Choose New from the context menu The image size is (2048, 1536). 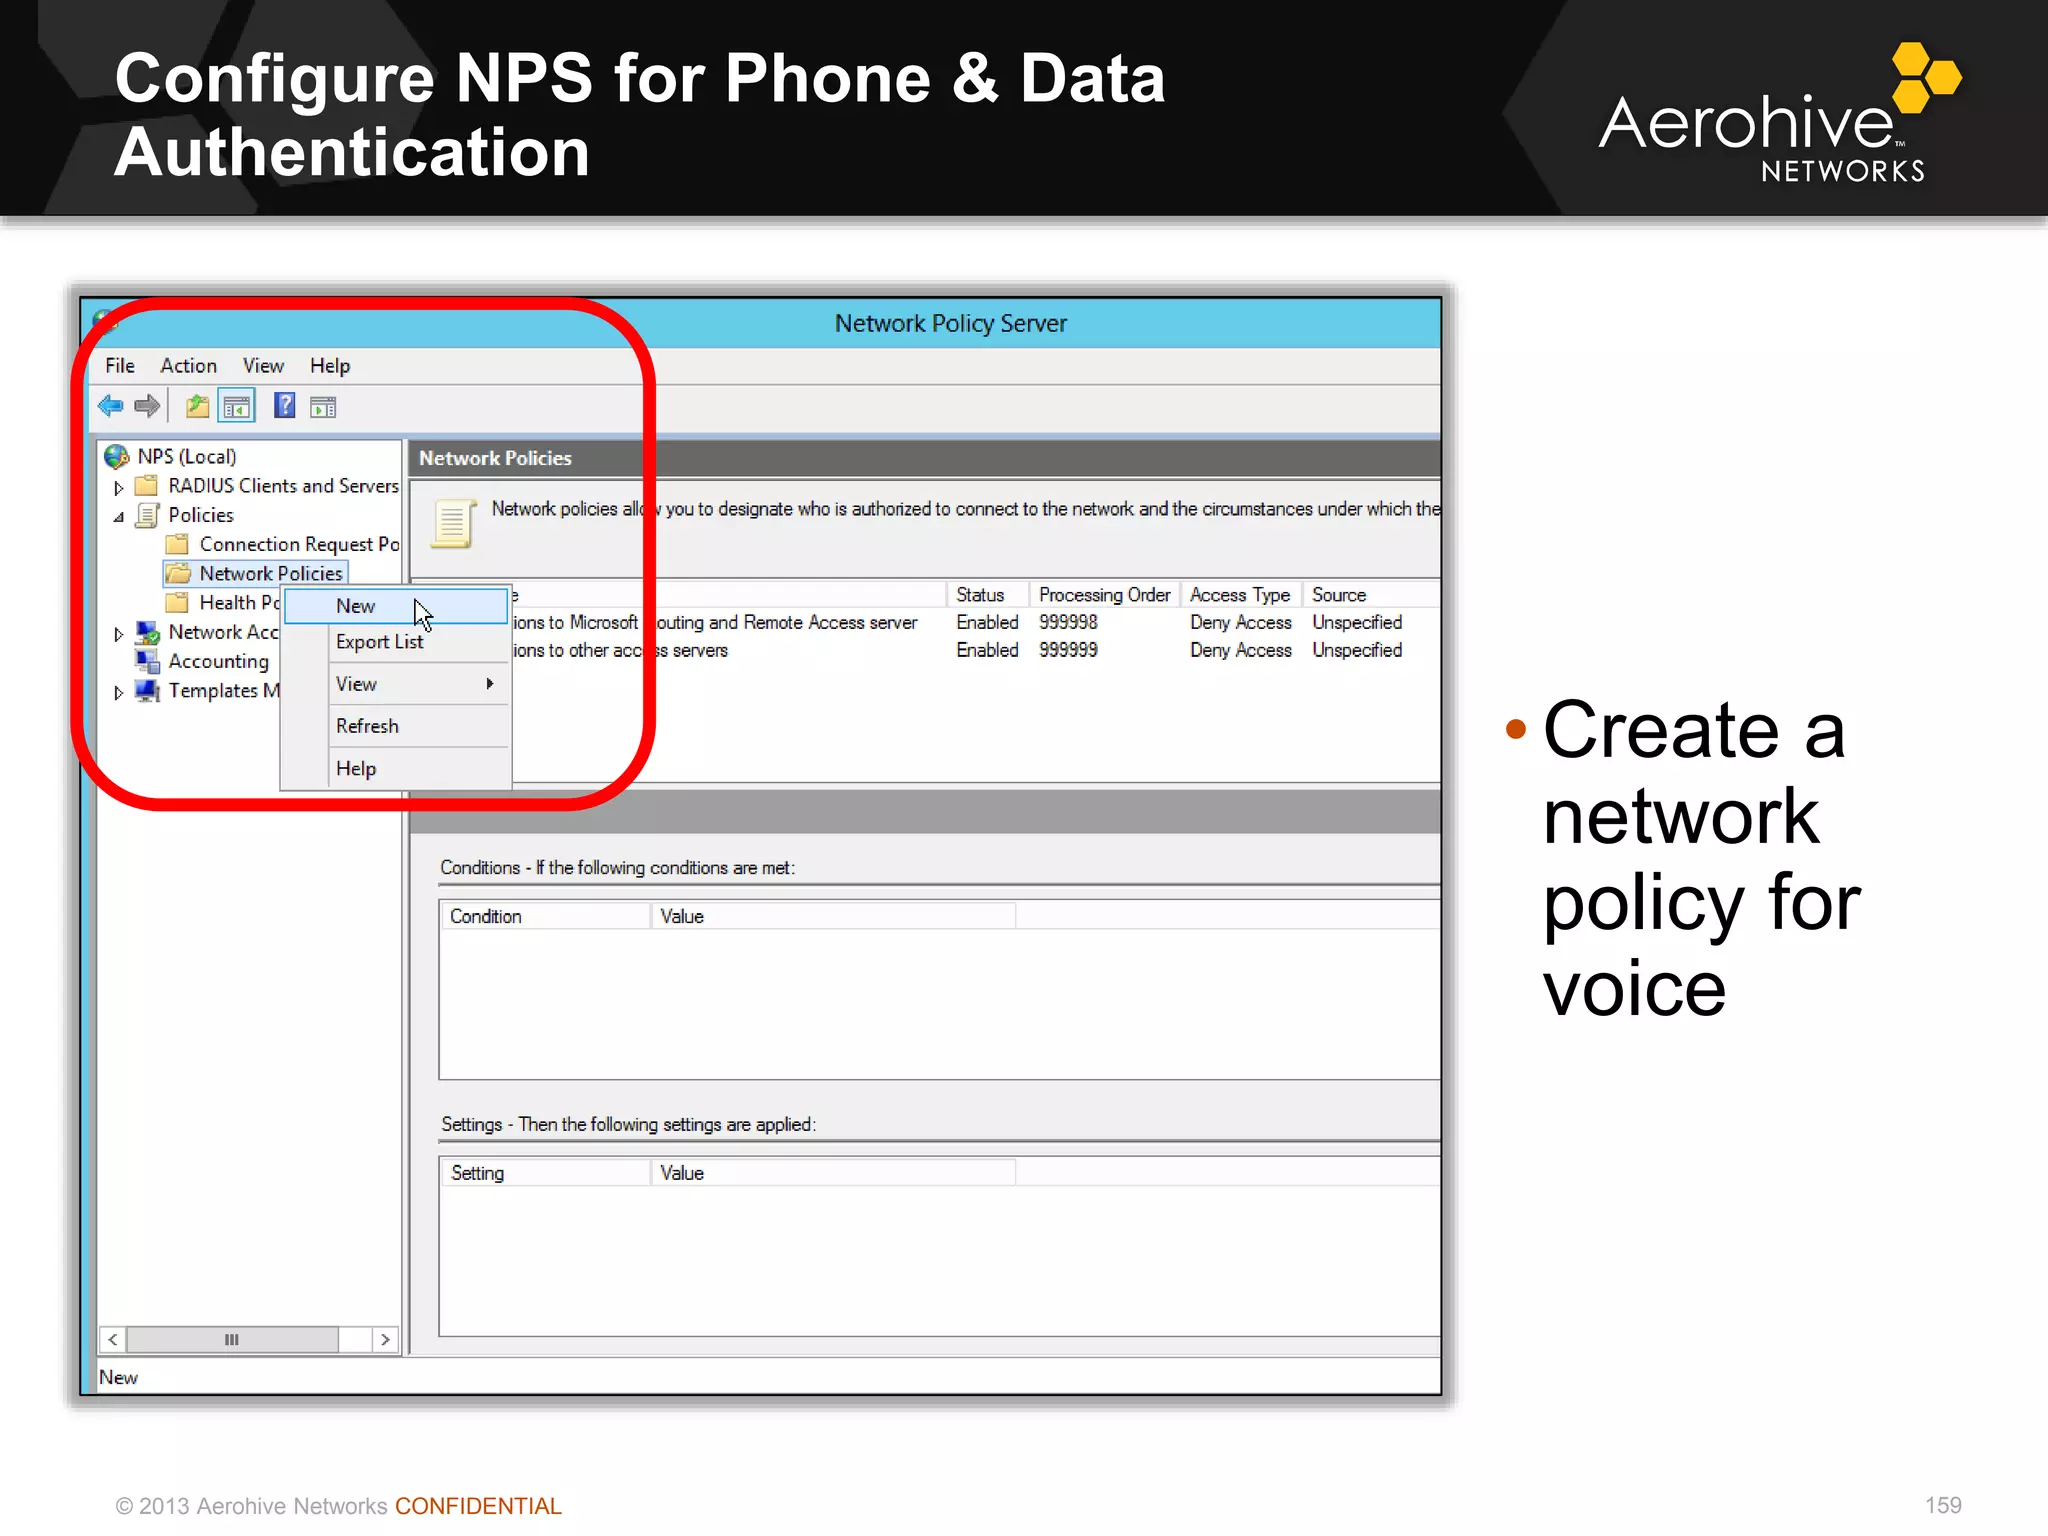click(396, 606)
